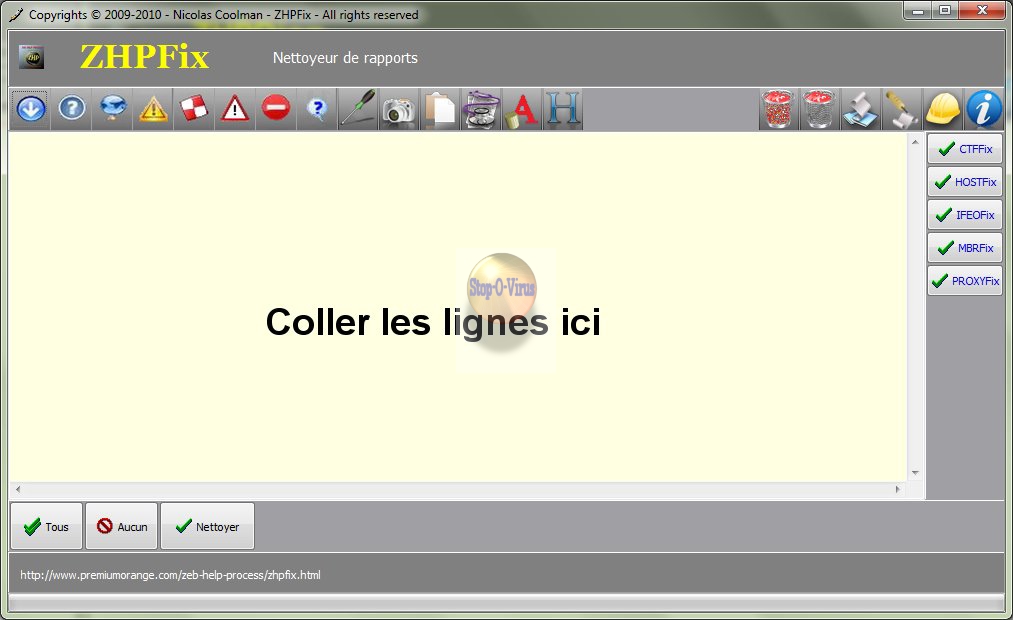Click the red no-entry stop icon

tap(276, 109)
